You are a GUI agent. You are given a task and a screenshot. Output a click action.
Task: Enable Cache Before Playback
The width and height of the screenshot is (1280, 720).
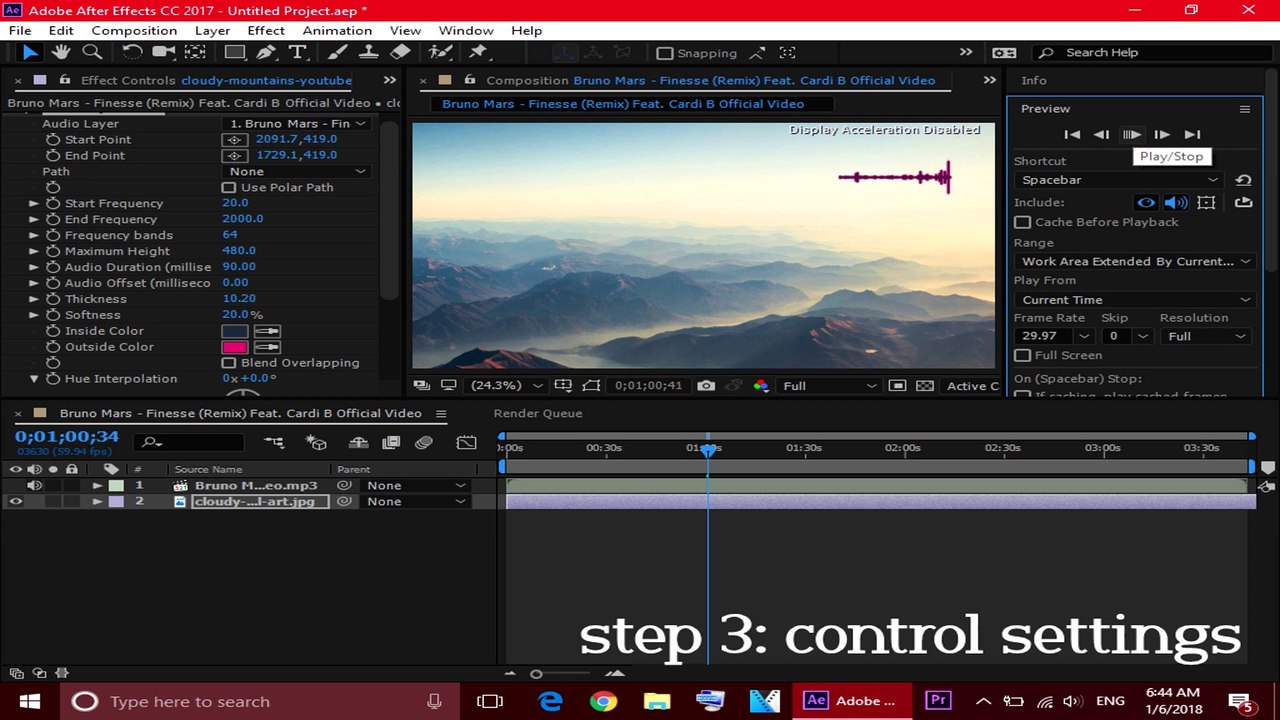[x=1022, y=222]
